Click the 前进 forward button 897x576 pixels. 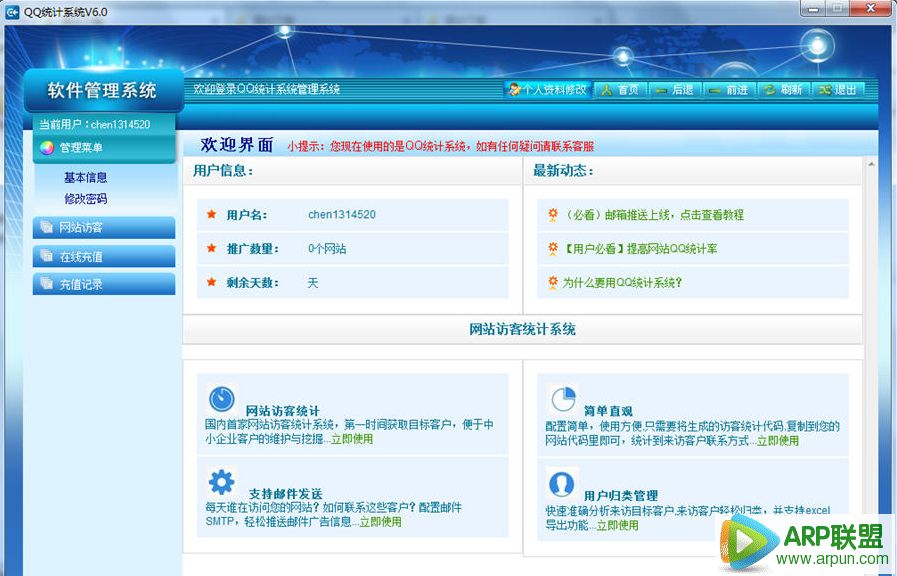pos(729,90)
